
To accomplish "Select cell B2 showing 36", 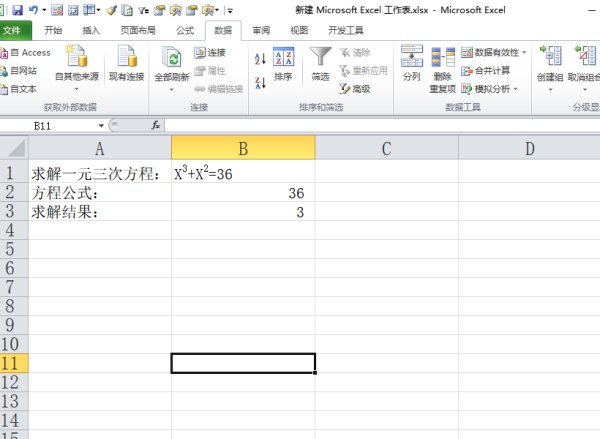I will point(243,192).
